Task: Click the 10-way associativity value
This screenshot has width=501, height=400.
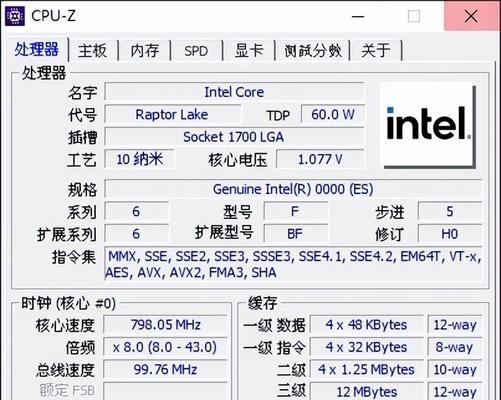Action: click(x=455, y=369)
